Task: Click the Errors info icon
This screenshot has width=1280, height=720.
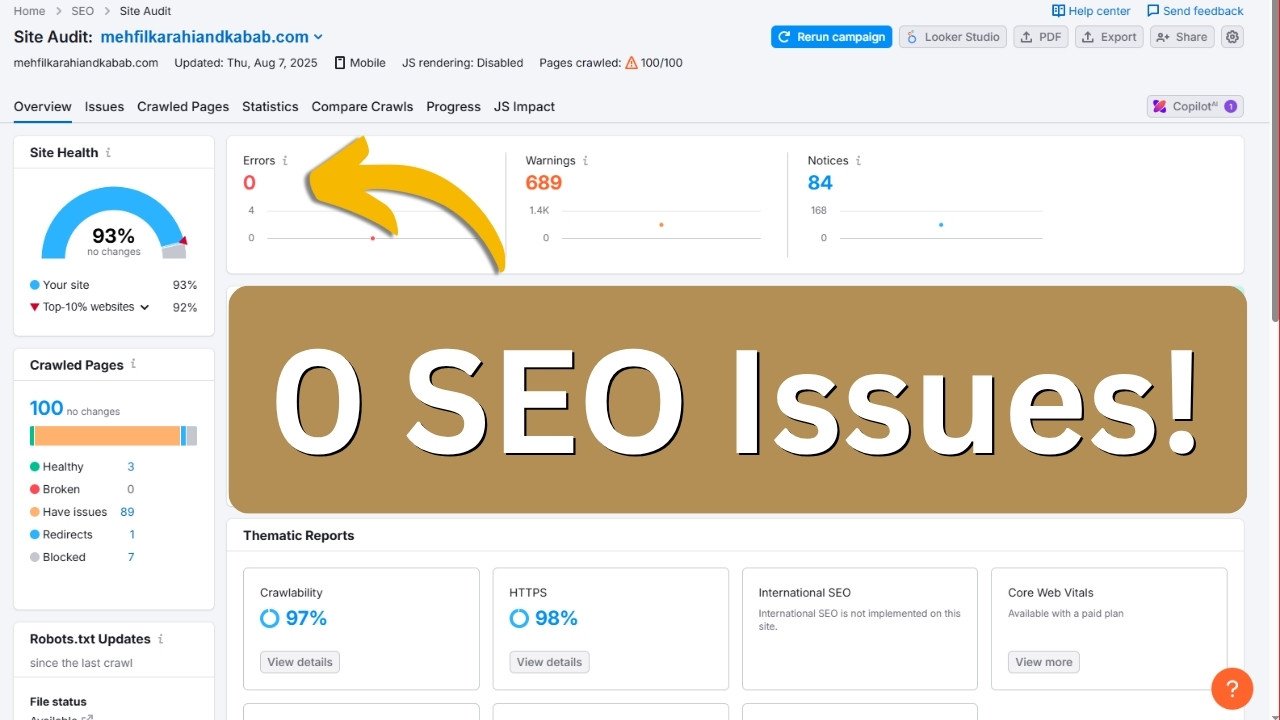Action: tap(285, 160)
